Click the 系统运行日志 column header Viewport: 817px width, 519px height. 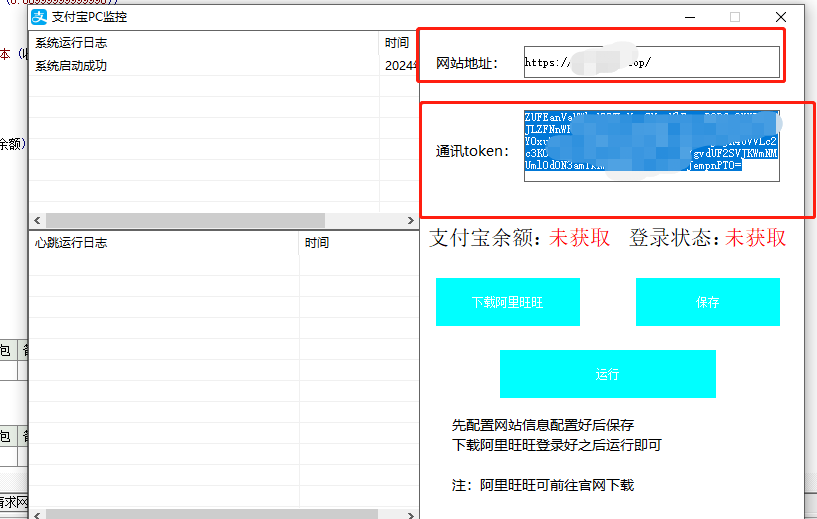204,43
